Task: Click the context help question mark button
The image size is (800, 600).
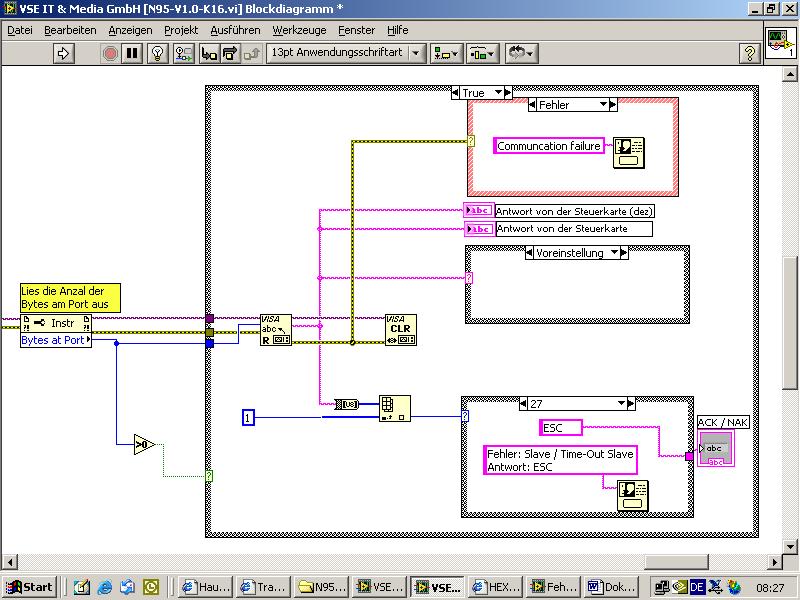Action: point(749,53)
